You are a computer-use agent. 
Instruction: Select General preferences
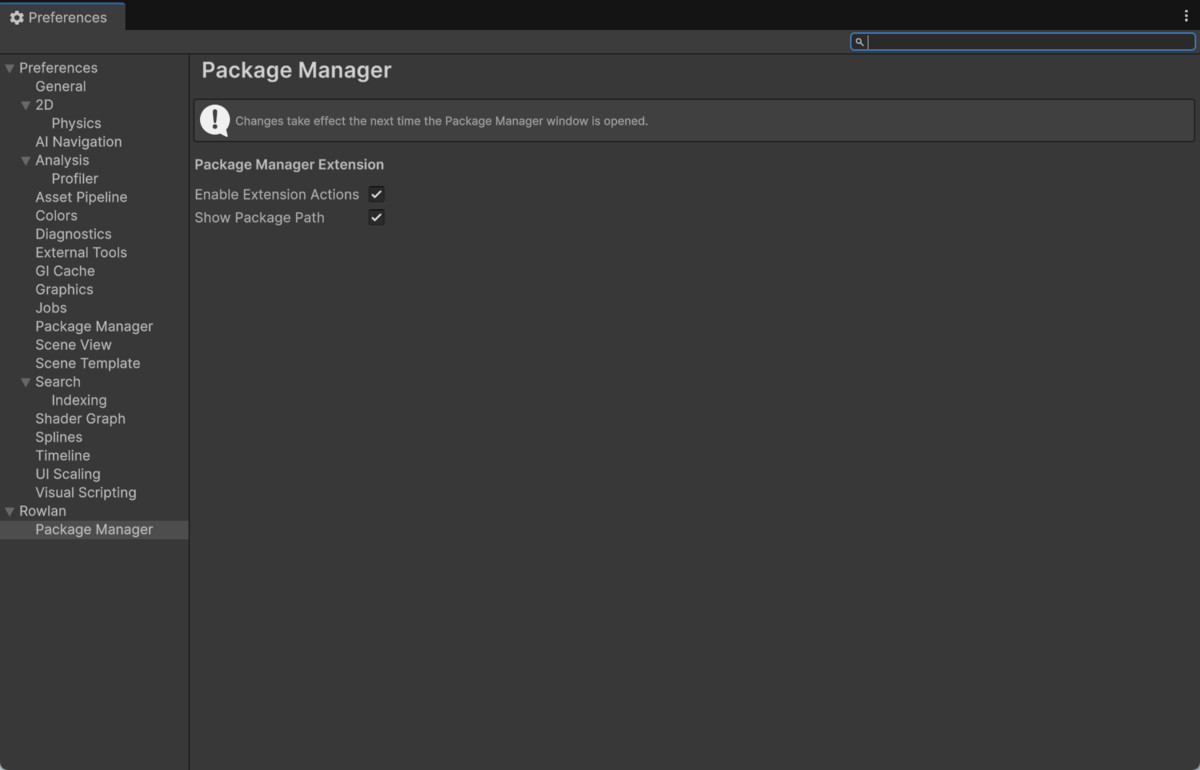tap(60, 86)
